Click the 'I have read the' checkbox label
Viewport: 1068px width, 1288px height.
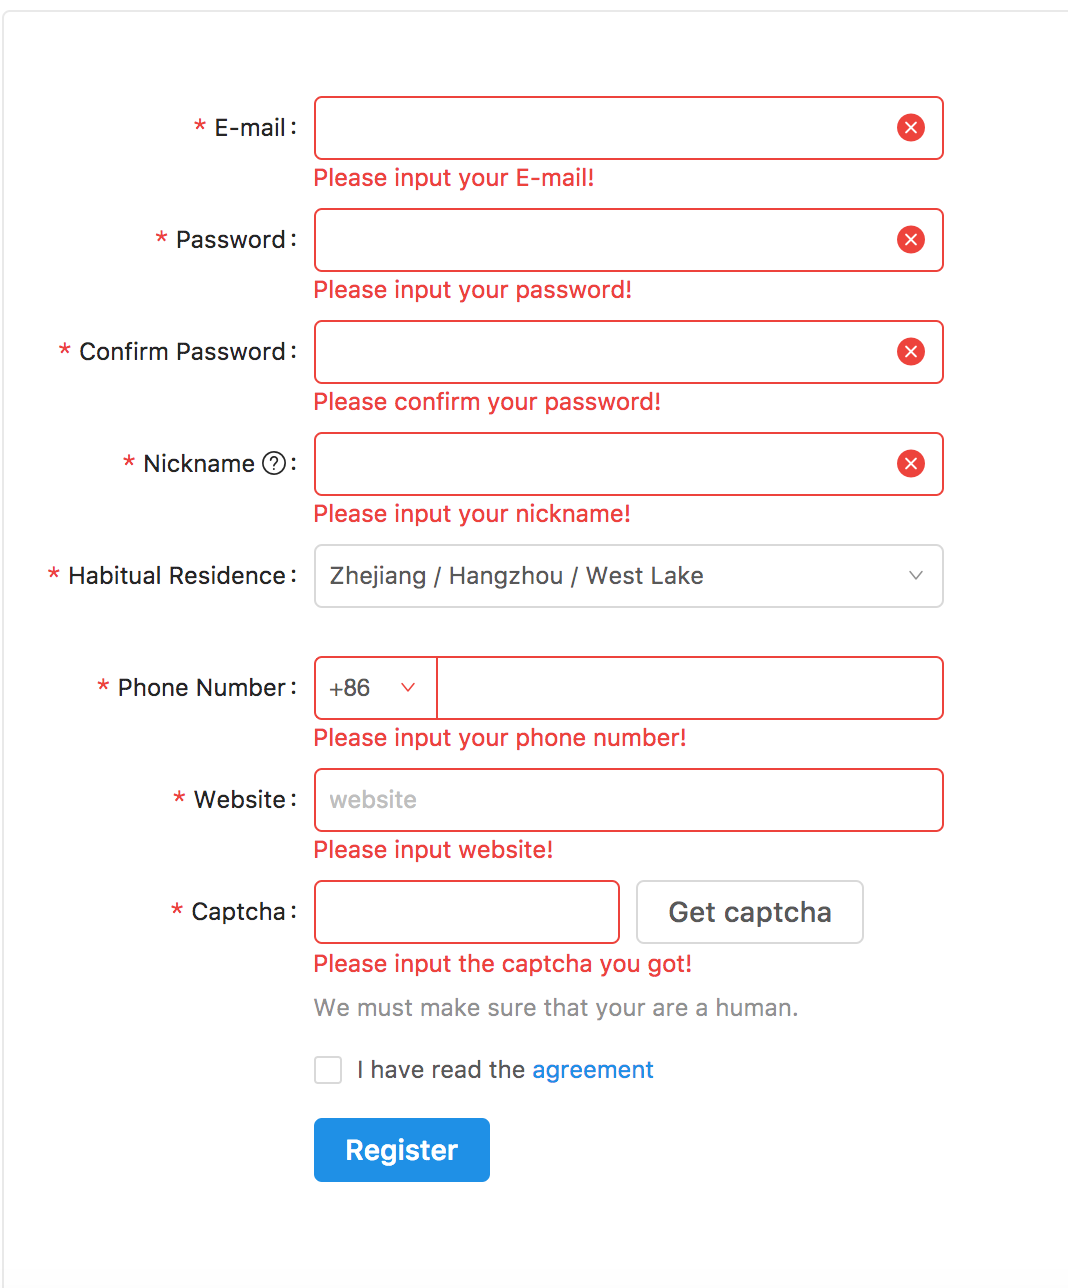[441, 1070]
